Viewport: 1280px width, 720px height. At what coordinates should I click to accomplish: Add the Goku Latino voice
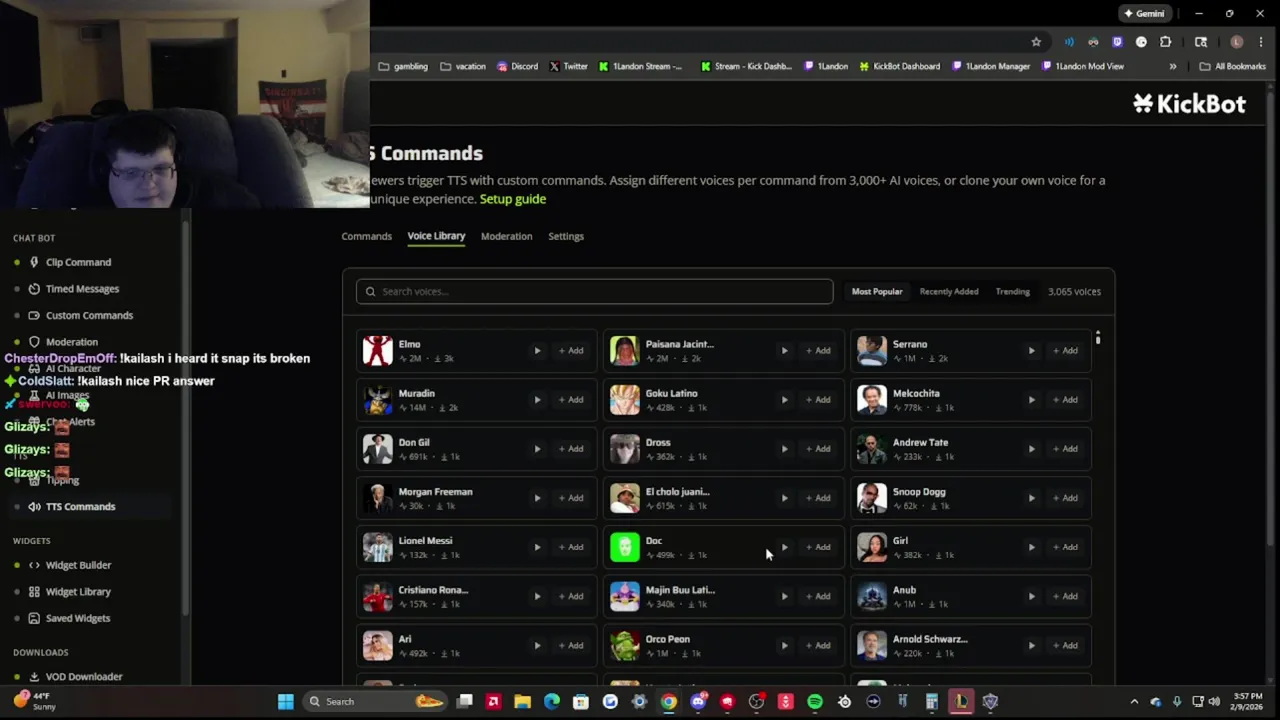(818, 400)
